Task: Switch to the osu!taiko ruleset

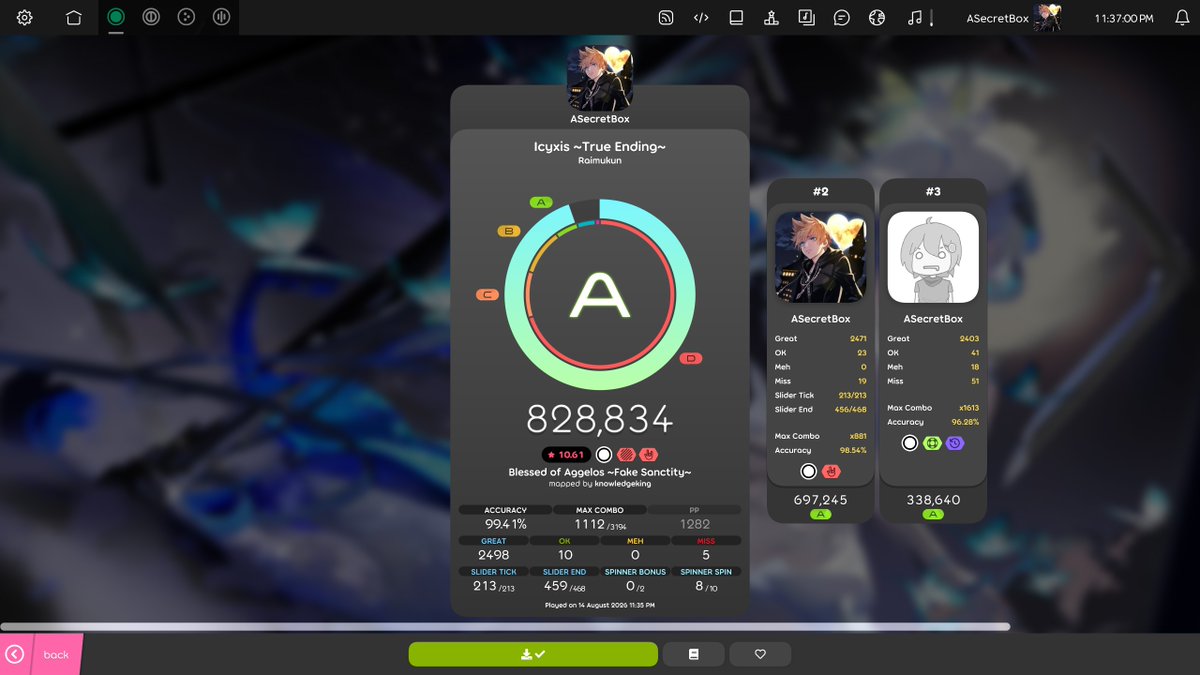Action: coord(151,17)
